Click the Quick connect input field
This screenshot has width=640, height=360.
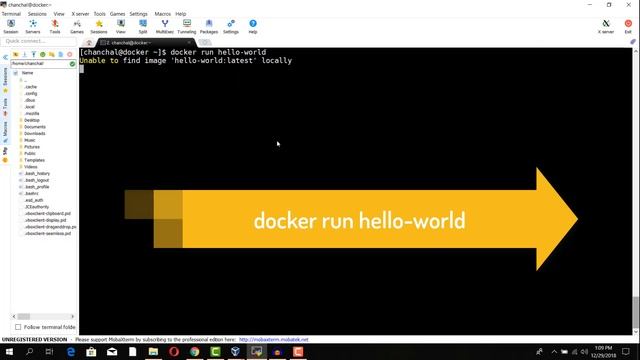point(39,41)
